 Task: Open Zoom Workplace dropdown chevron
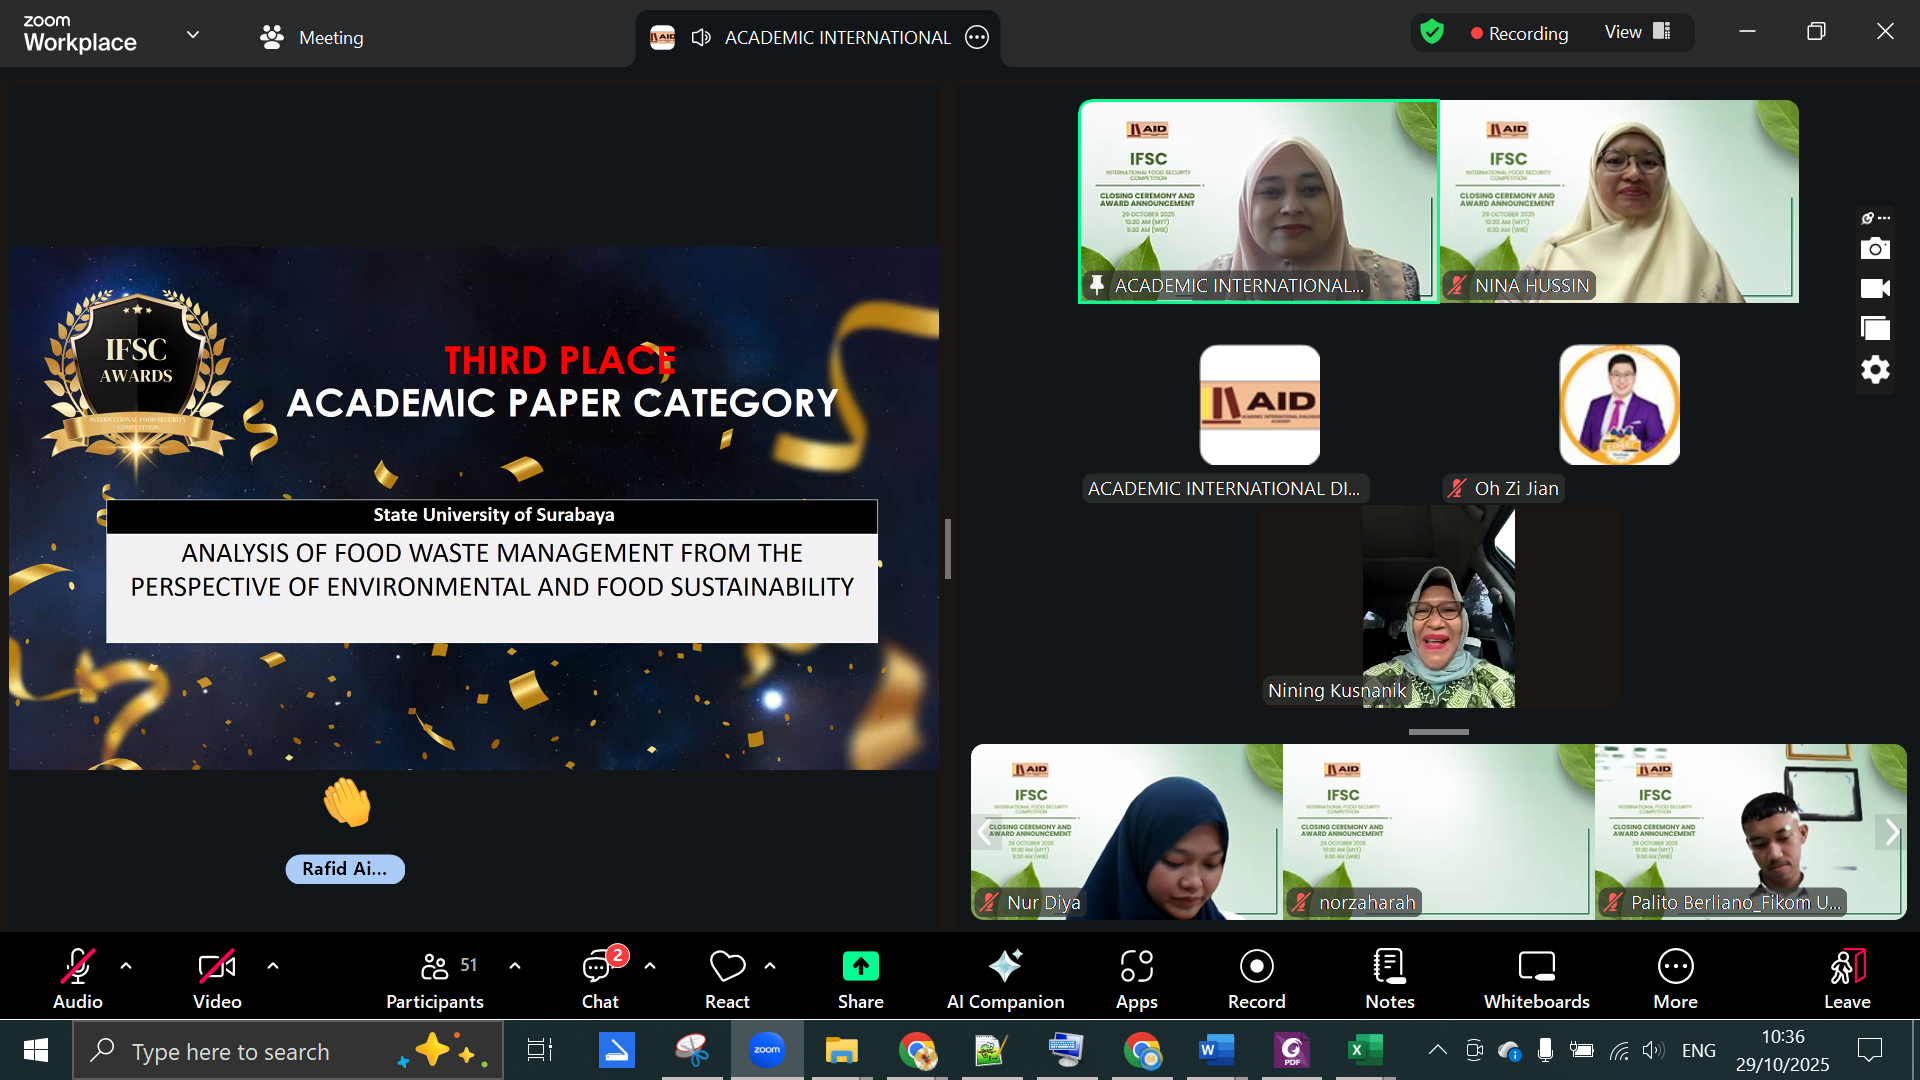click(x=193, y=35)
